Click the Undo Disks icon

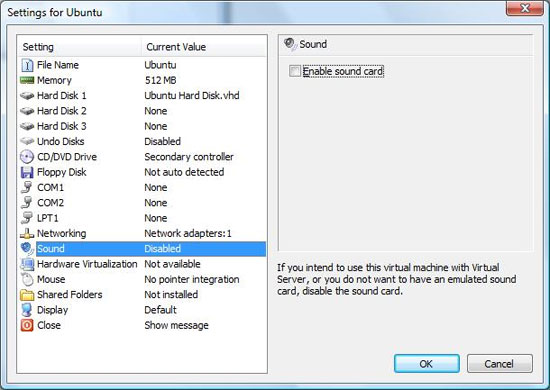pyautogui.click(x=27, y=141)
